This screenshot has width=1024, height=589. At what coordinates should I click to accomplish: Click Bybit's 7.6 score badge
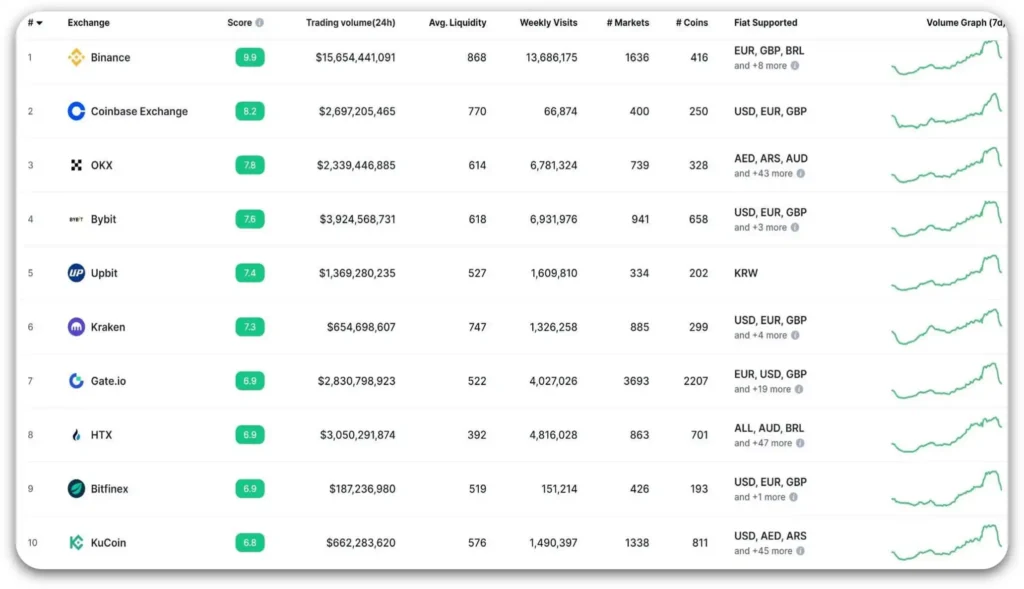pyautogui.click(x=250, y=219)
